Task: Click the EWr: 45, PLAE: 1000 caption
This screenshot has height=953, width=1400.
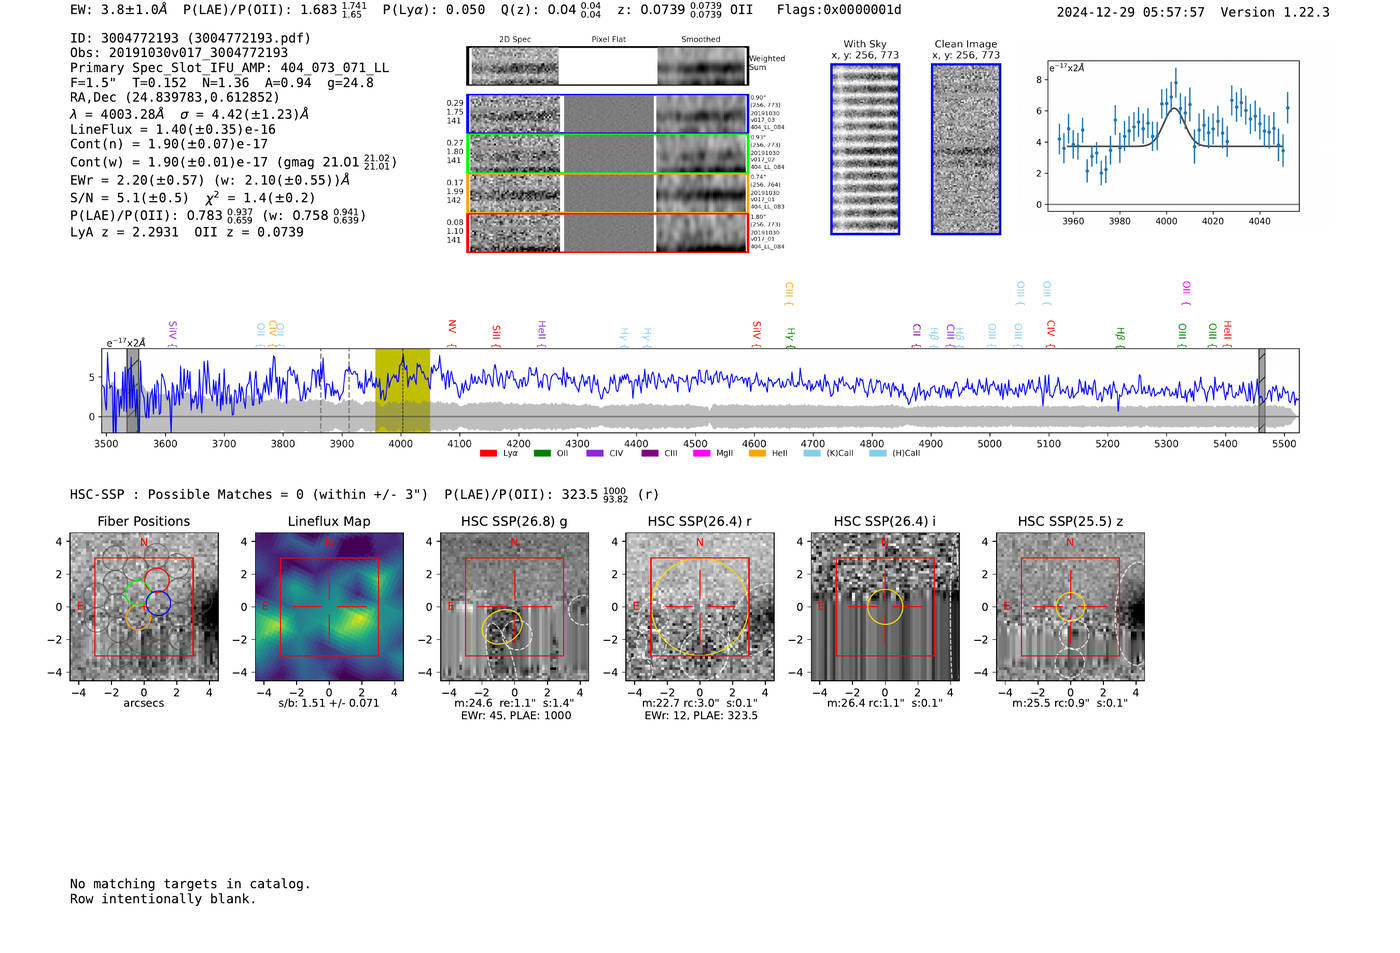Action: (514, 716)
